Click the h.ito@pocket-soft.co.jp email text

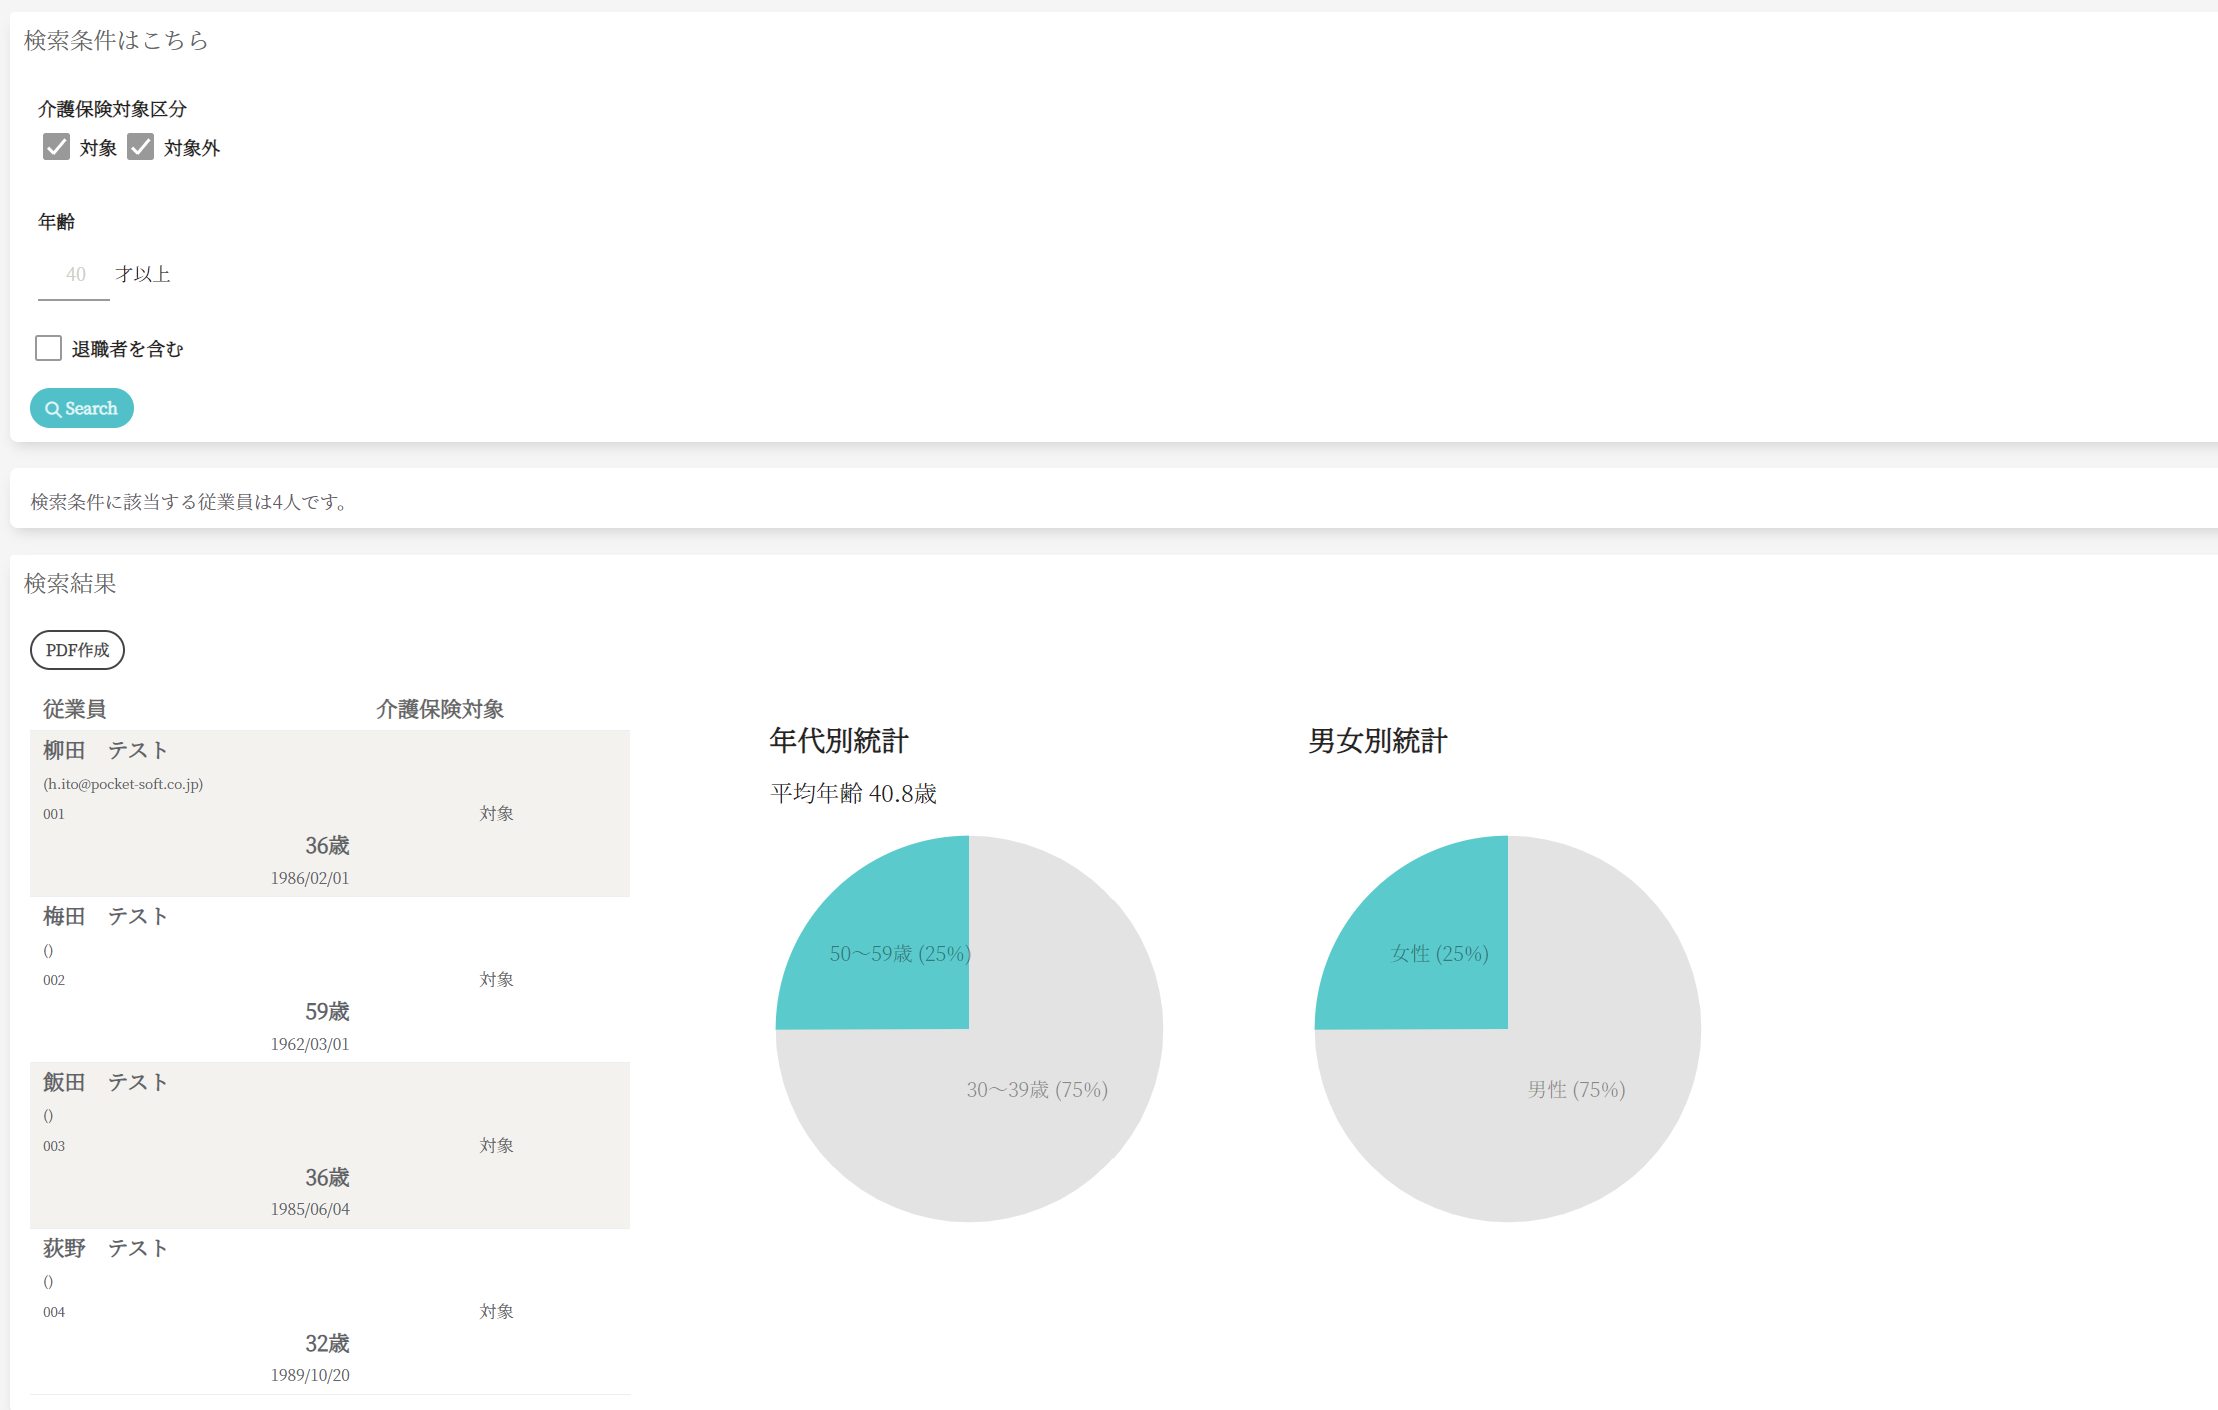123,784
